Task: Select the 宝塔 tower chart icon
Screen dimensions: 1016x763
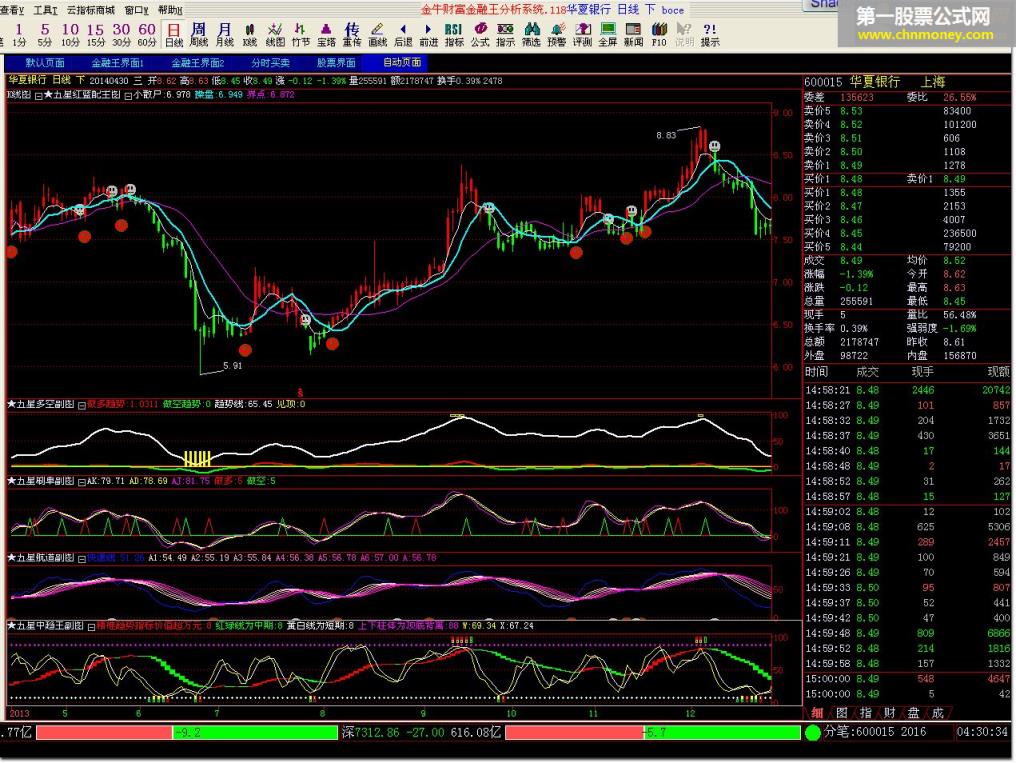Action: click(326, 34)
